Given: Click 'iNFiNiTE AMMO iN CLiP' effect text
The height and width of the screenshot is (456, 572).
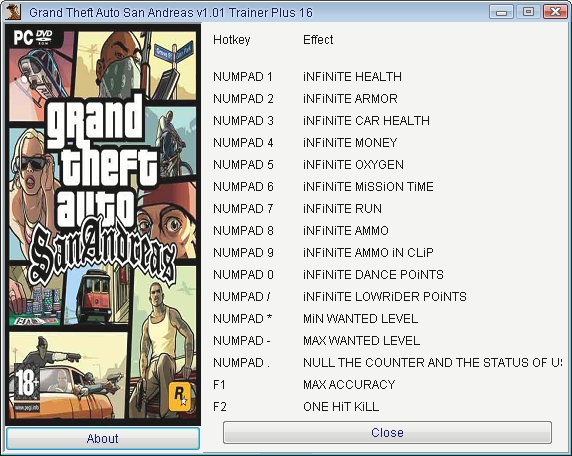Looking at the screenshot, I should (368, 252).
